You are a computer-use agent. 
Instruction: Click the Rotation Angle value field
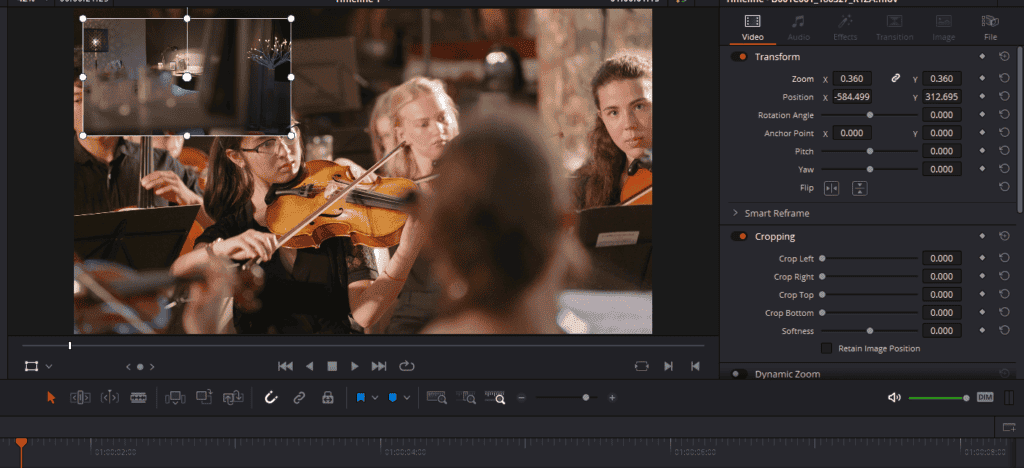[942, 115]
